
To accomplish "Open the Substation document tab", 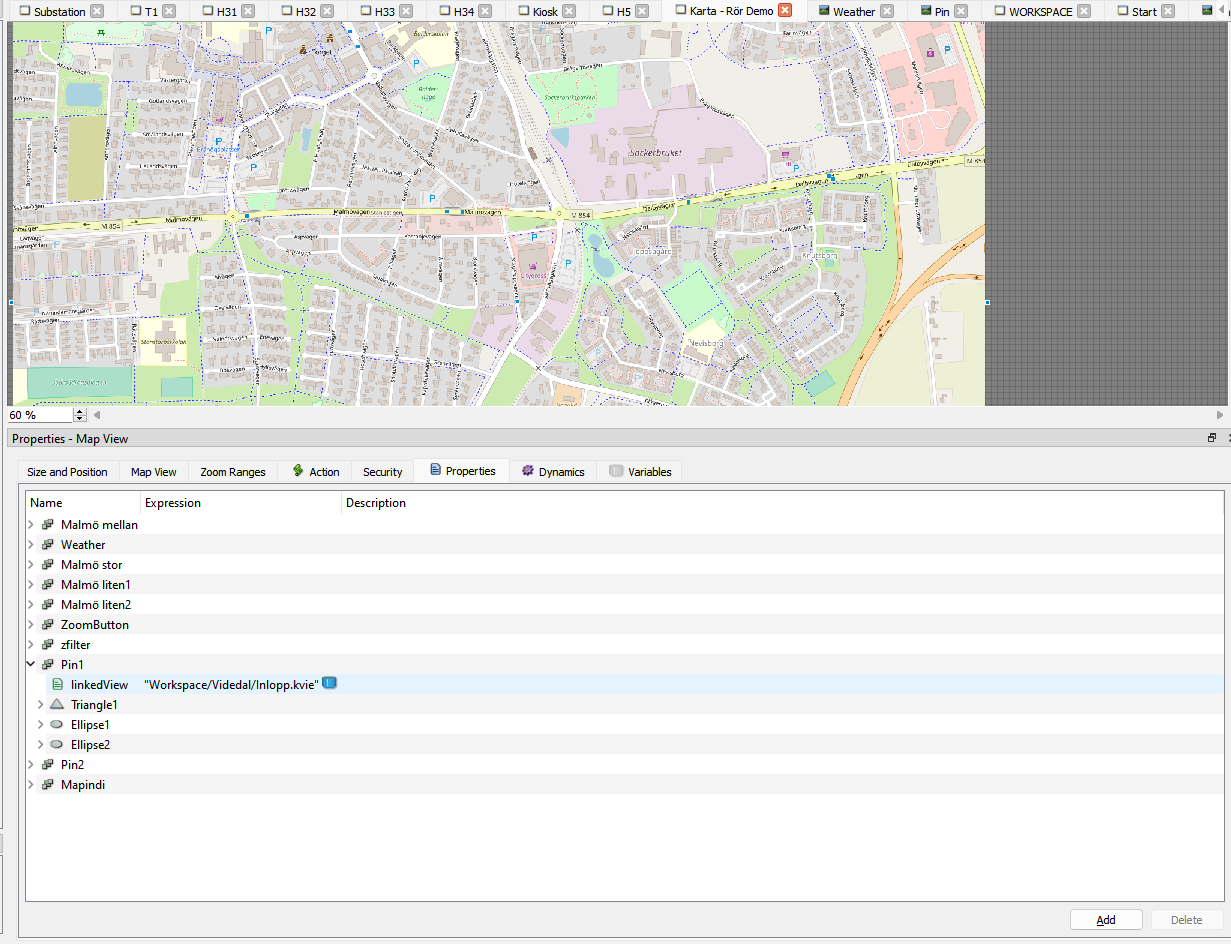I will pos(59,12).
